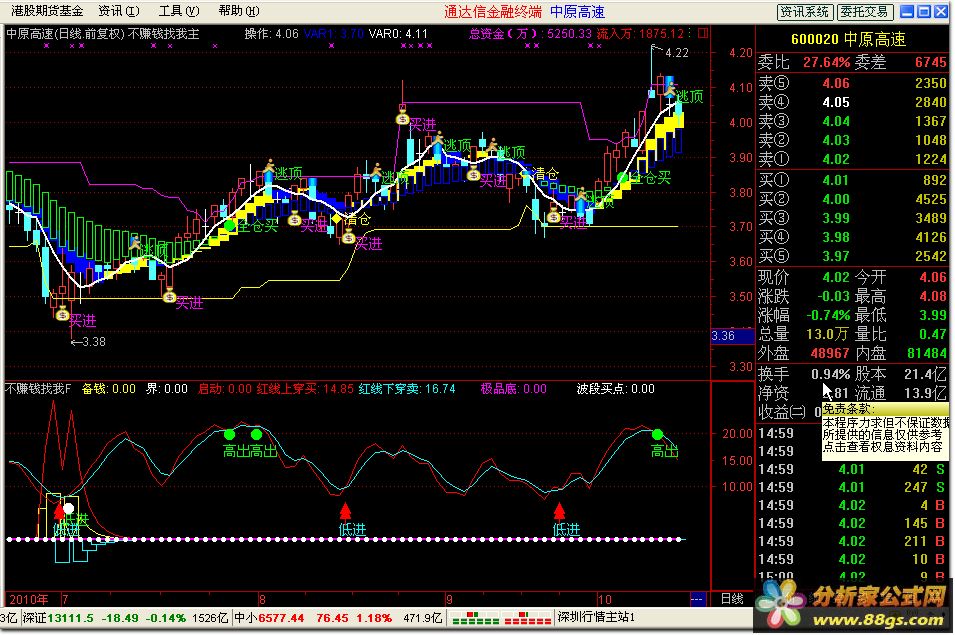Click the 卖① 4.02 order row
The width and height of the screenshot is (955, 635).
852,159
